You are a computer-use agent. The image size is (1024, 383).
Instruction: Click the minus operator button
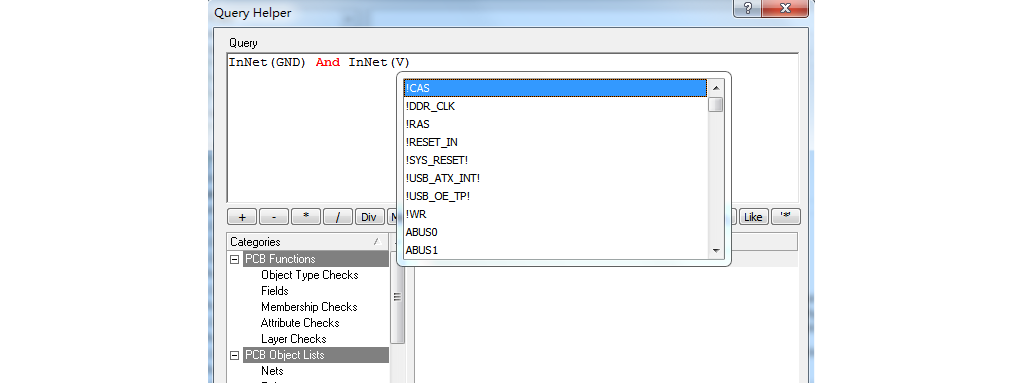point(274,217)
